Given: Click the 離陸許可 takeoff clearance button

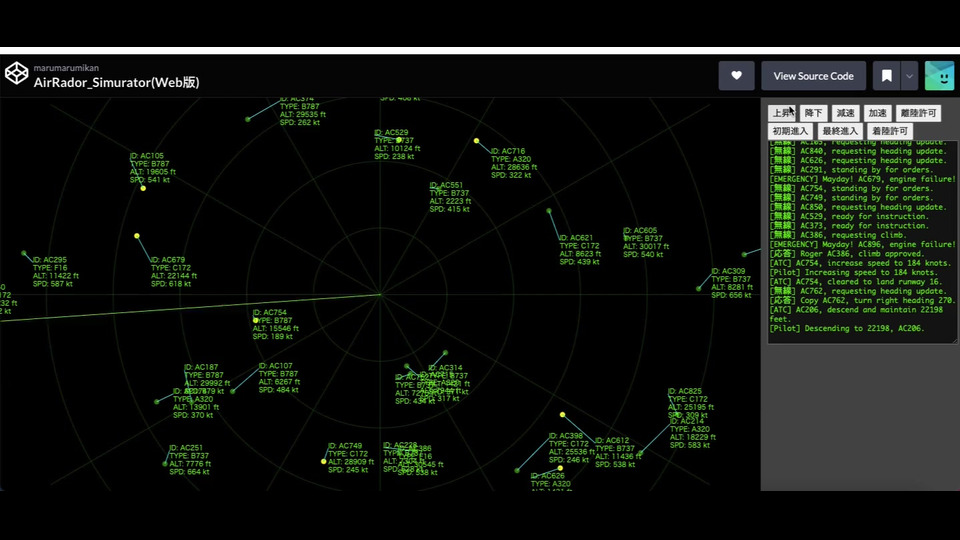Looking at the screenshot, I should (918, 113).
